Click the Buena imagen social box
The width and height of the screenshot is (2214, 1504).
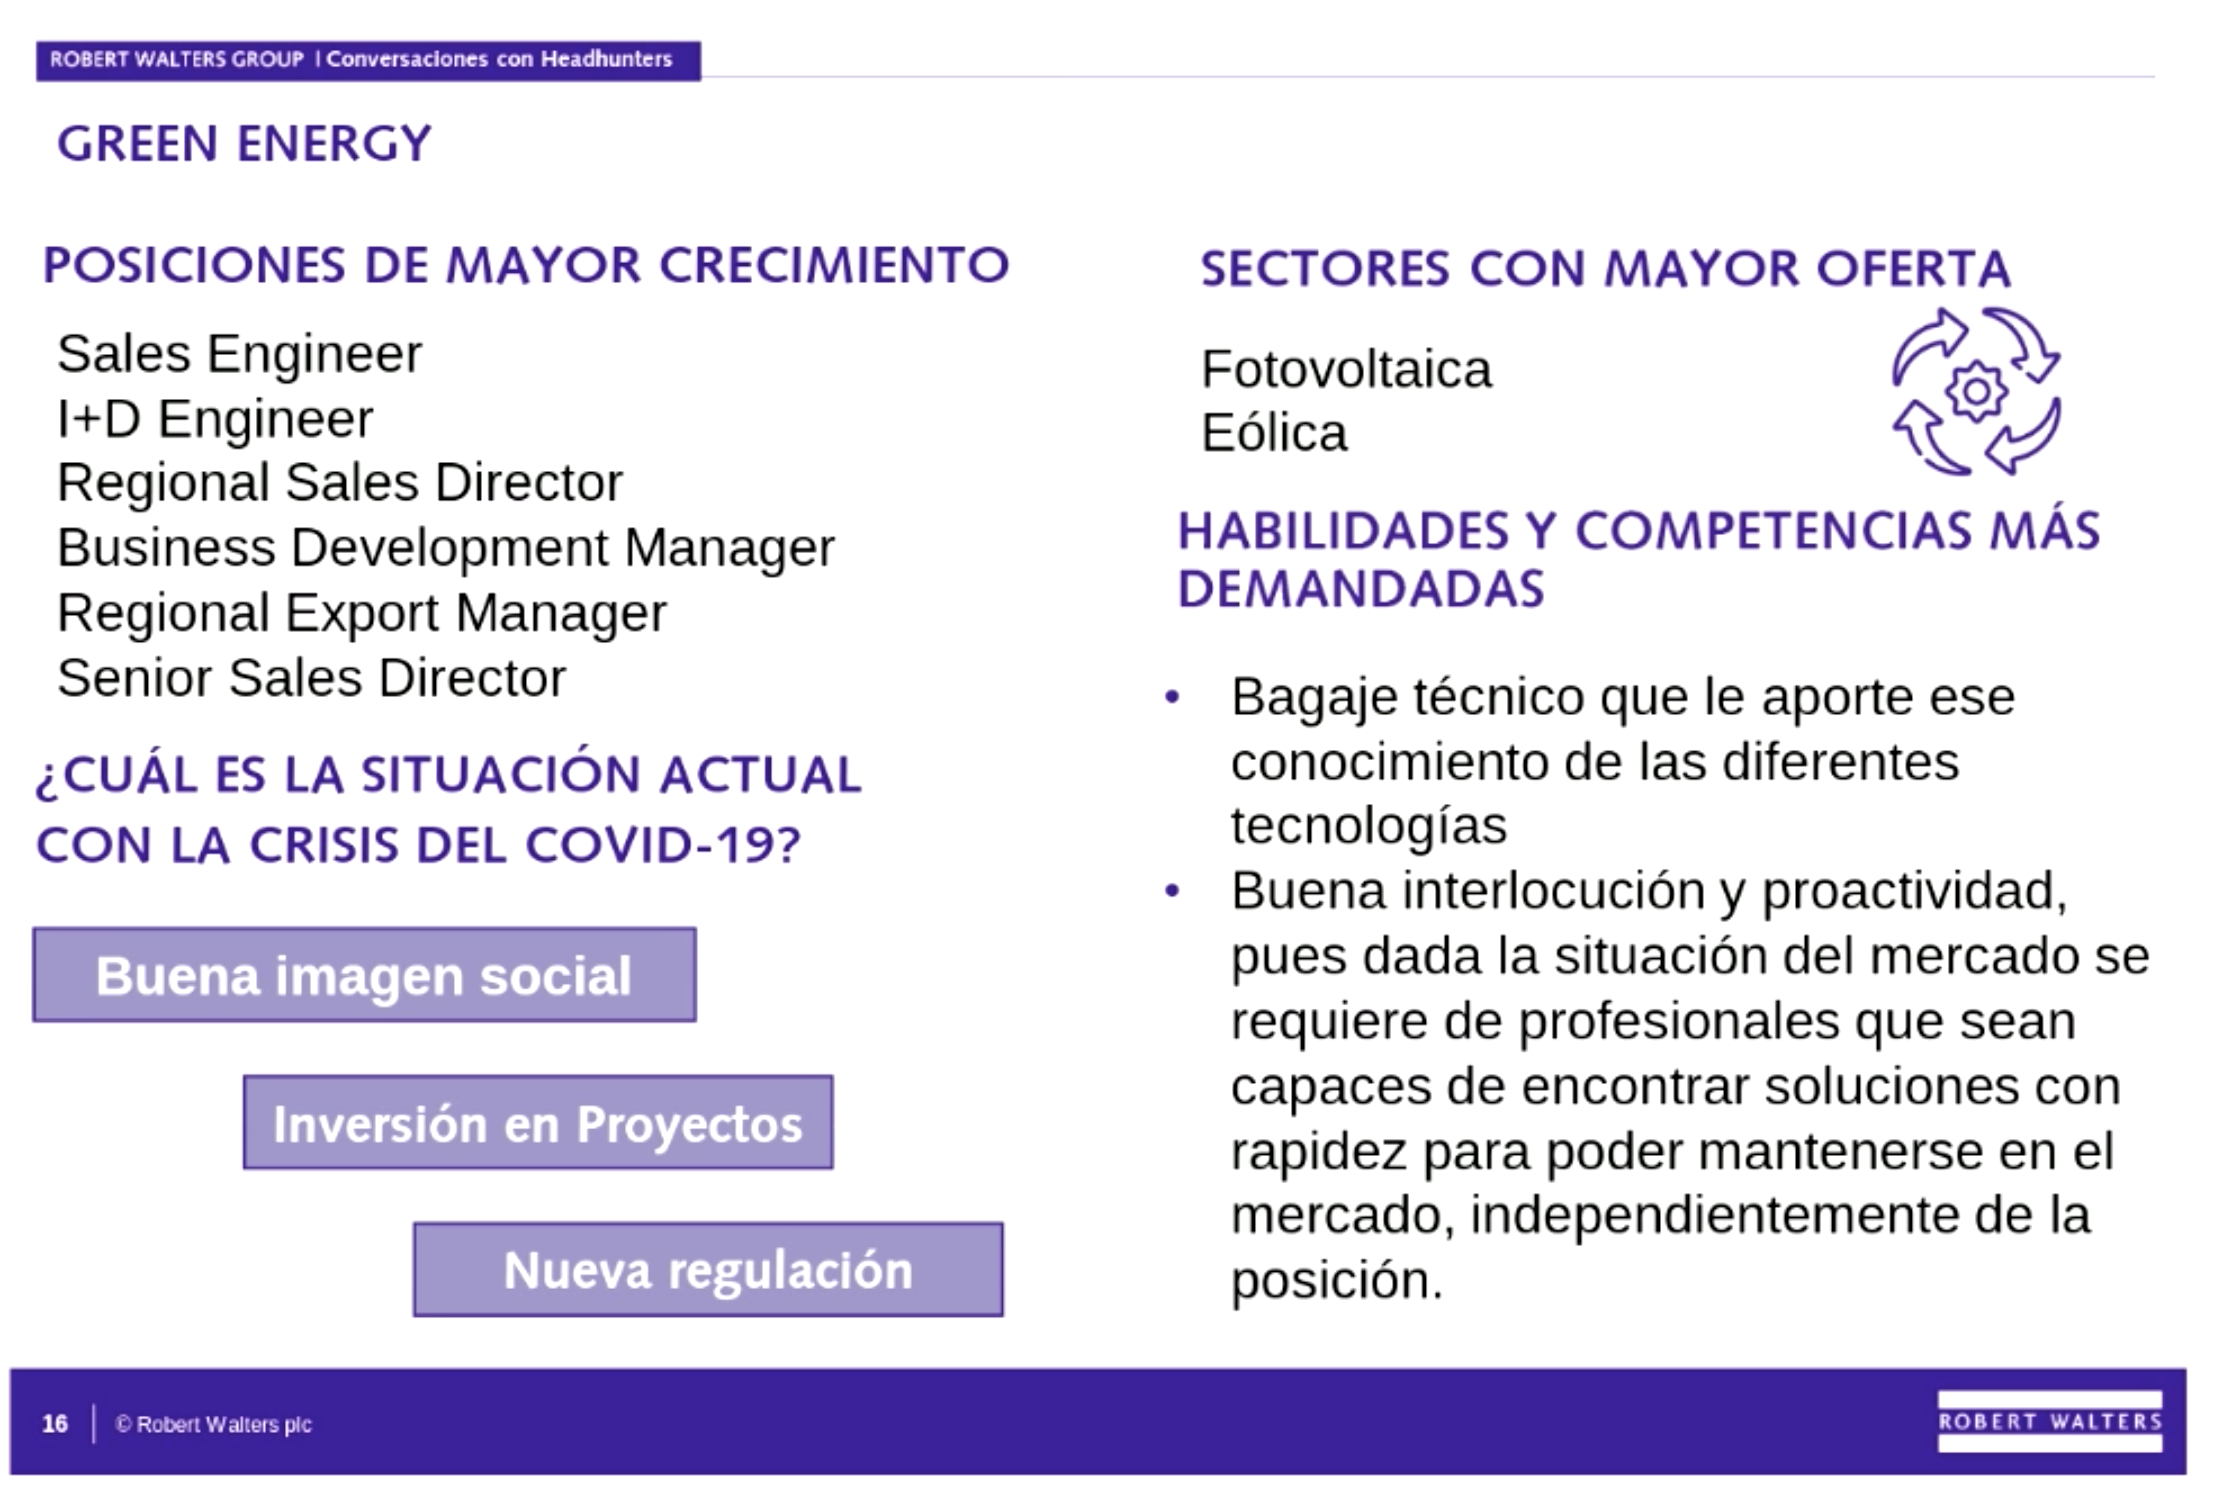[364, 975]
